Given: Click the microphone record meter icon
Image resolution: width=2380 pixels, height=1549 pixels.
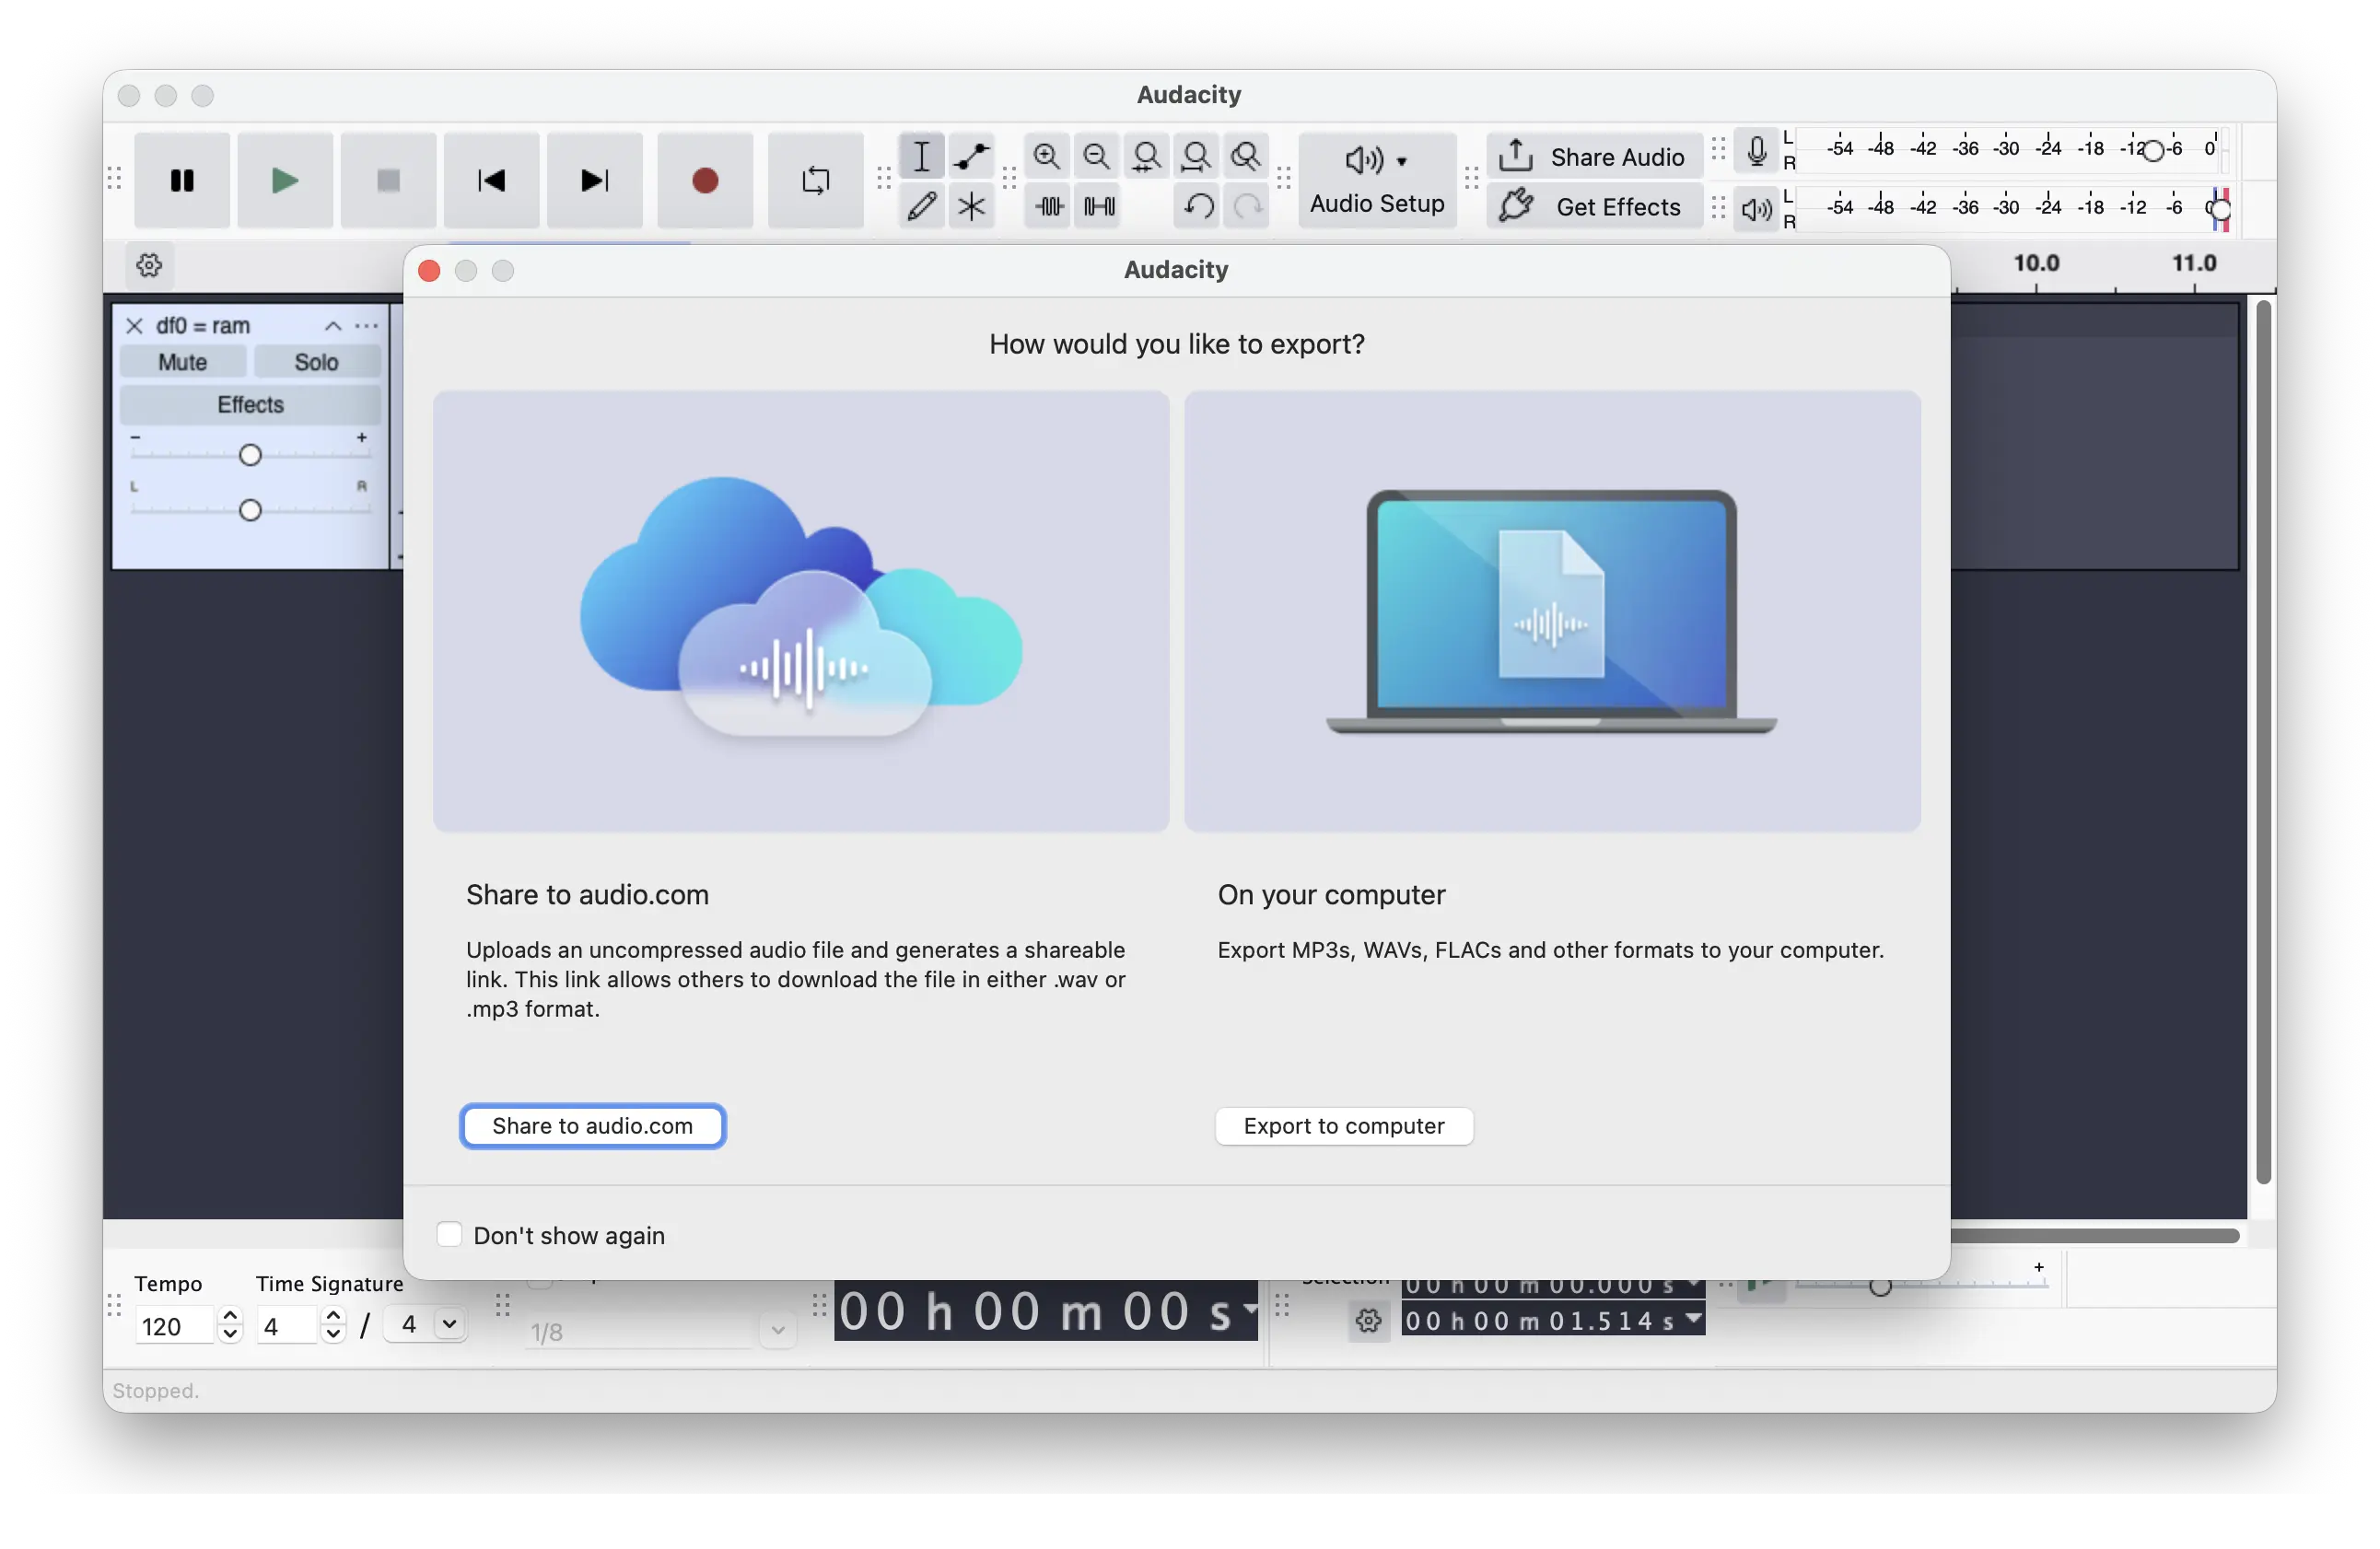Looking at the screenshot, I should (x=1756, y=151).
